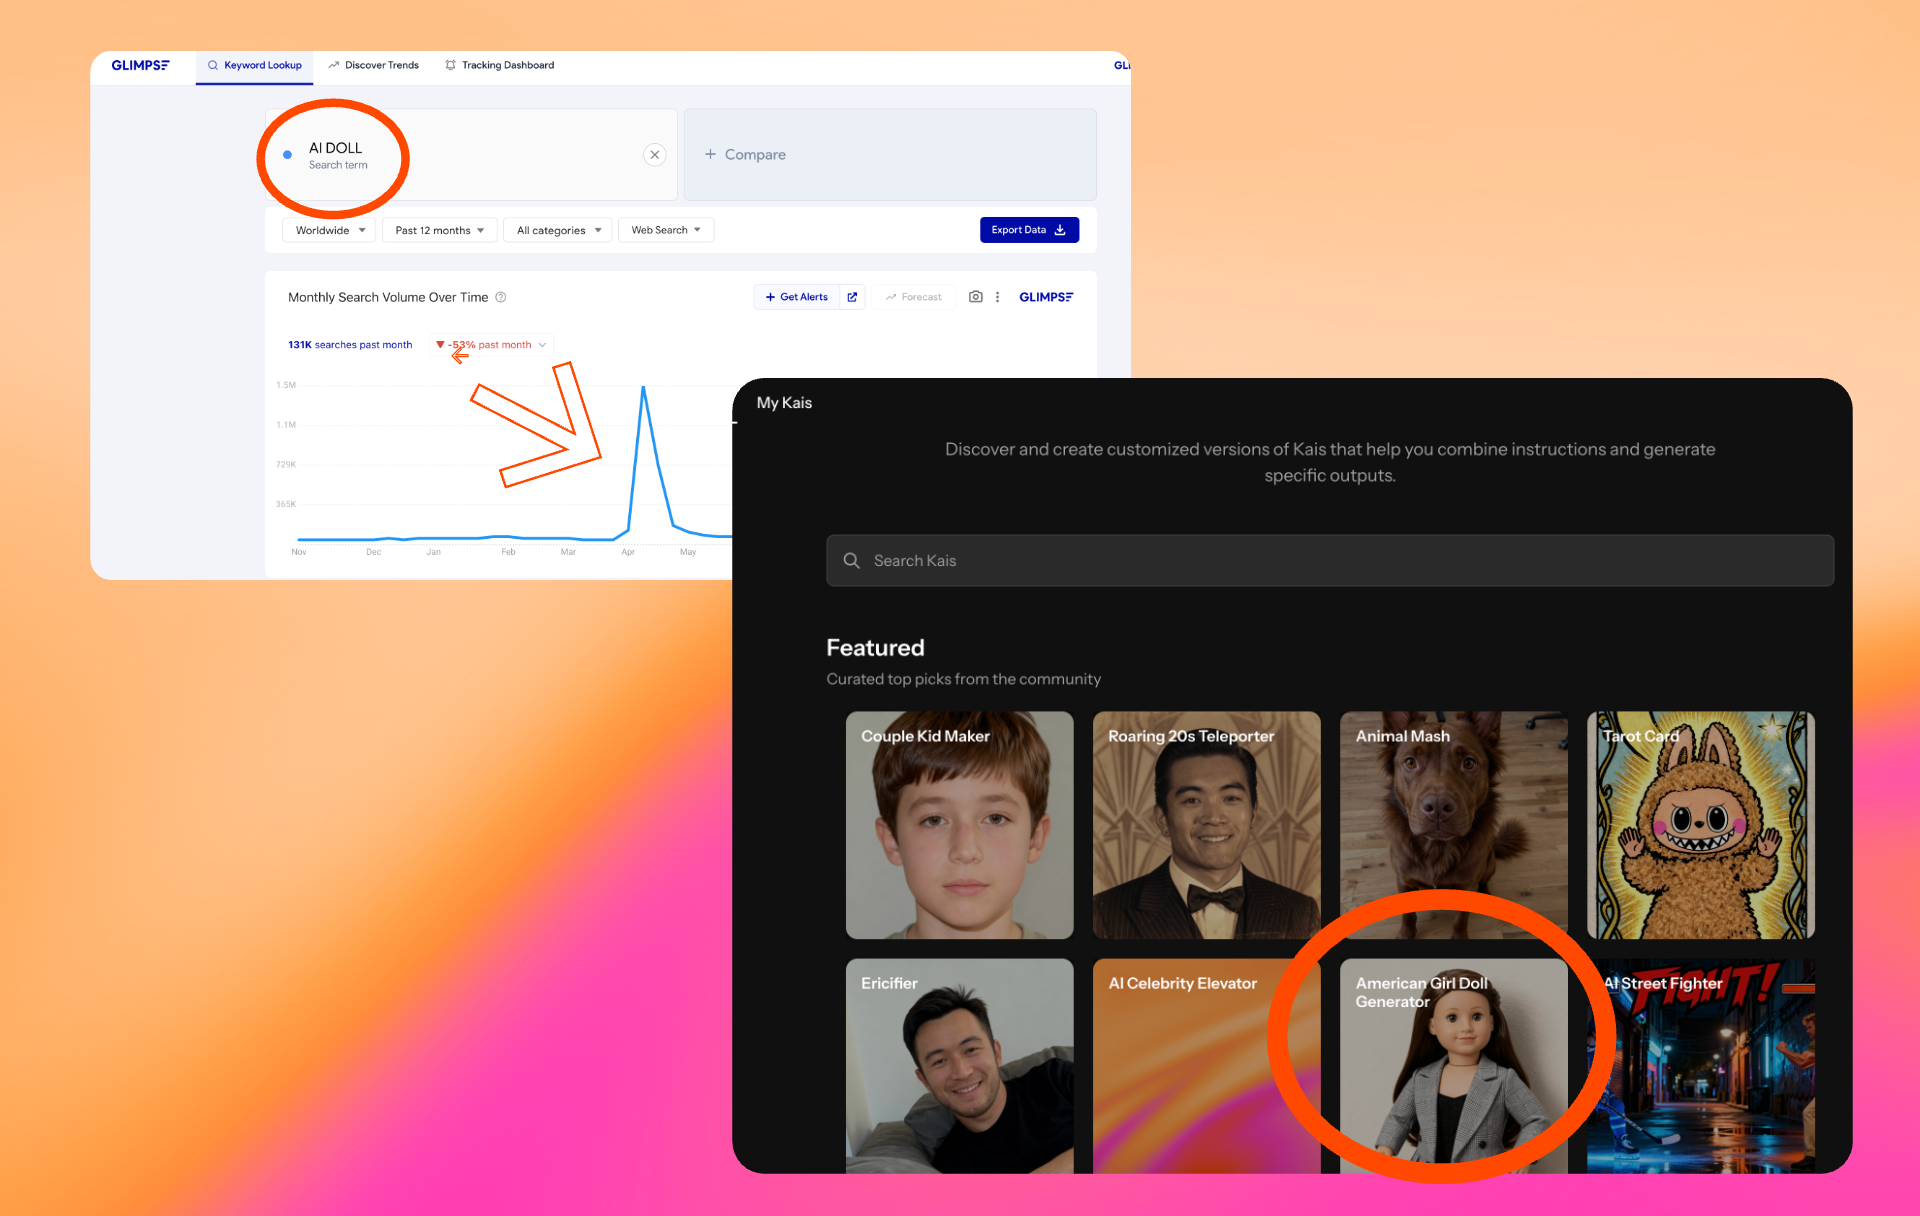Click the external link icon beside Get Alerts

tap(851, 296)
